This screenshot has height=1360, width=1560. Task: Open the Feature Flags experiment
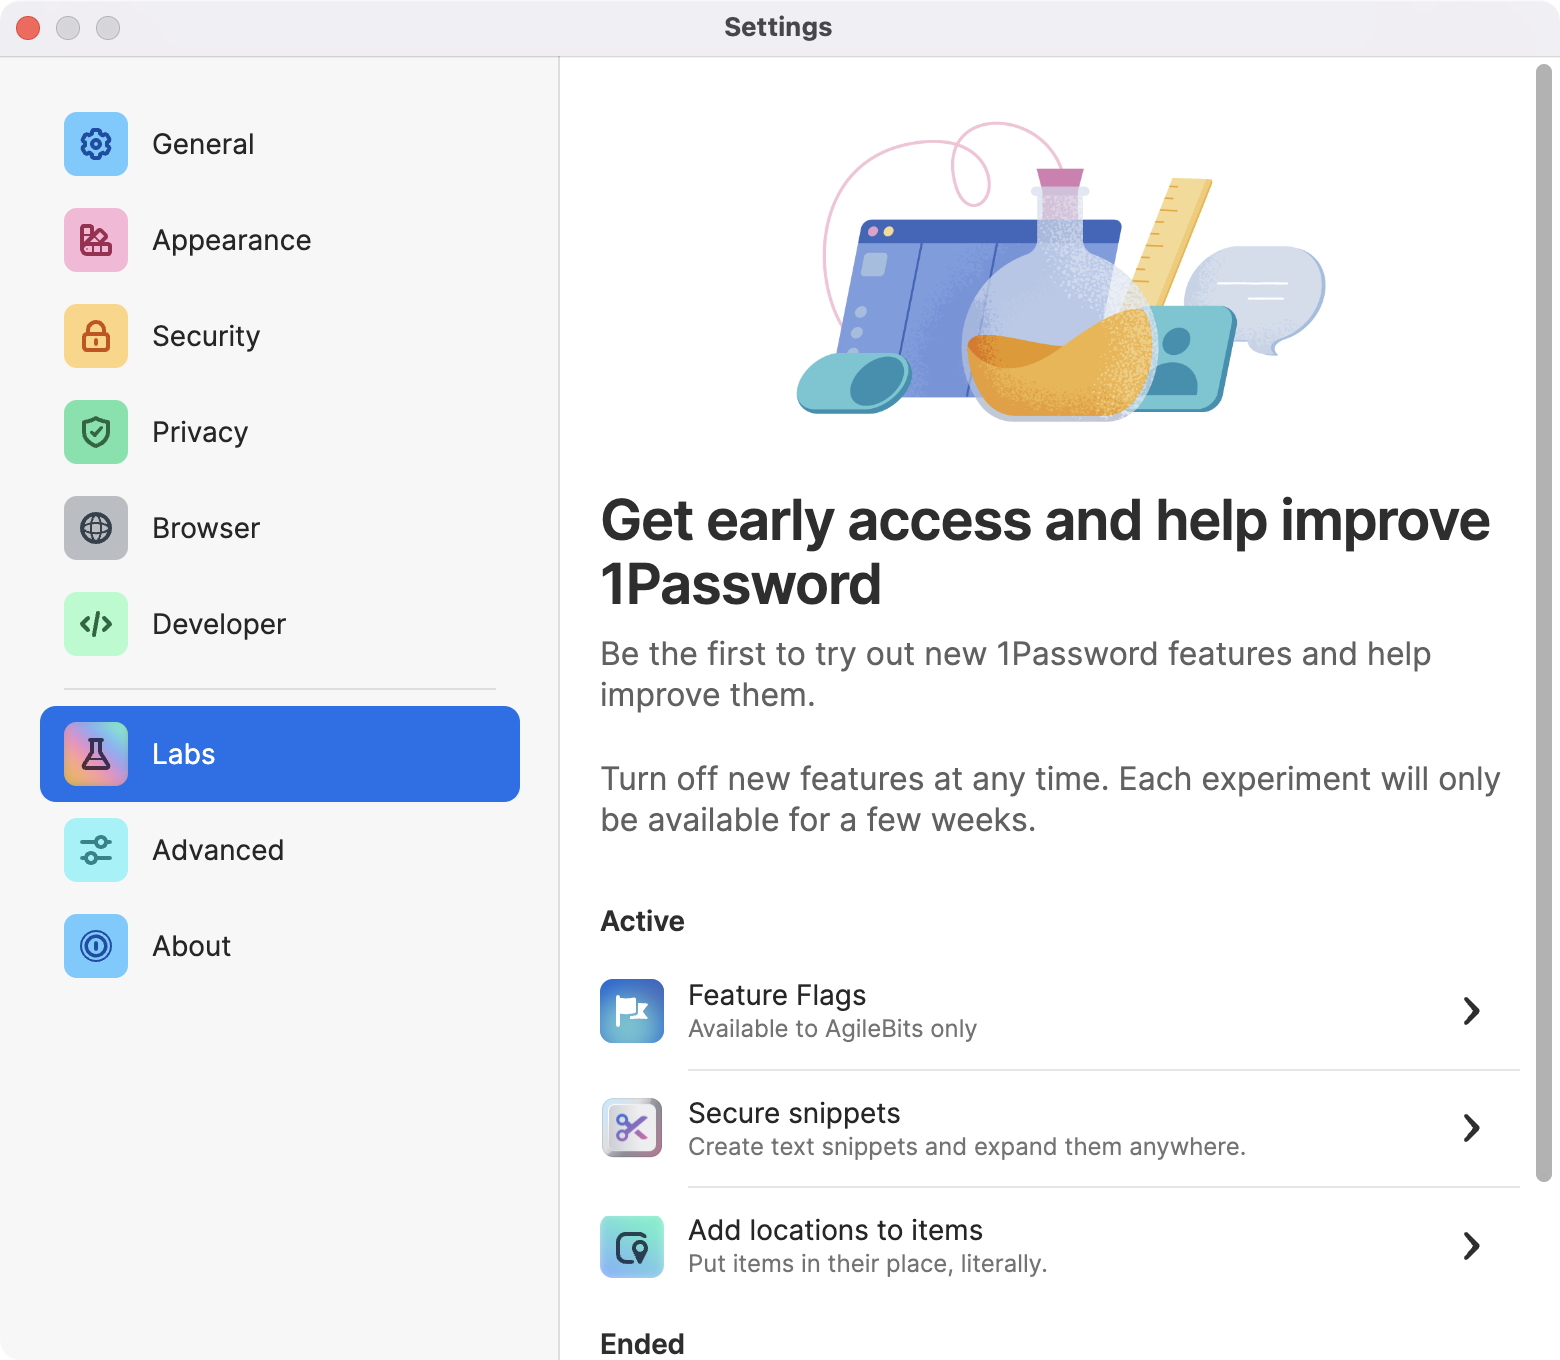(1060, 1011)
